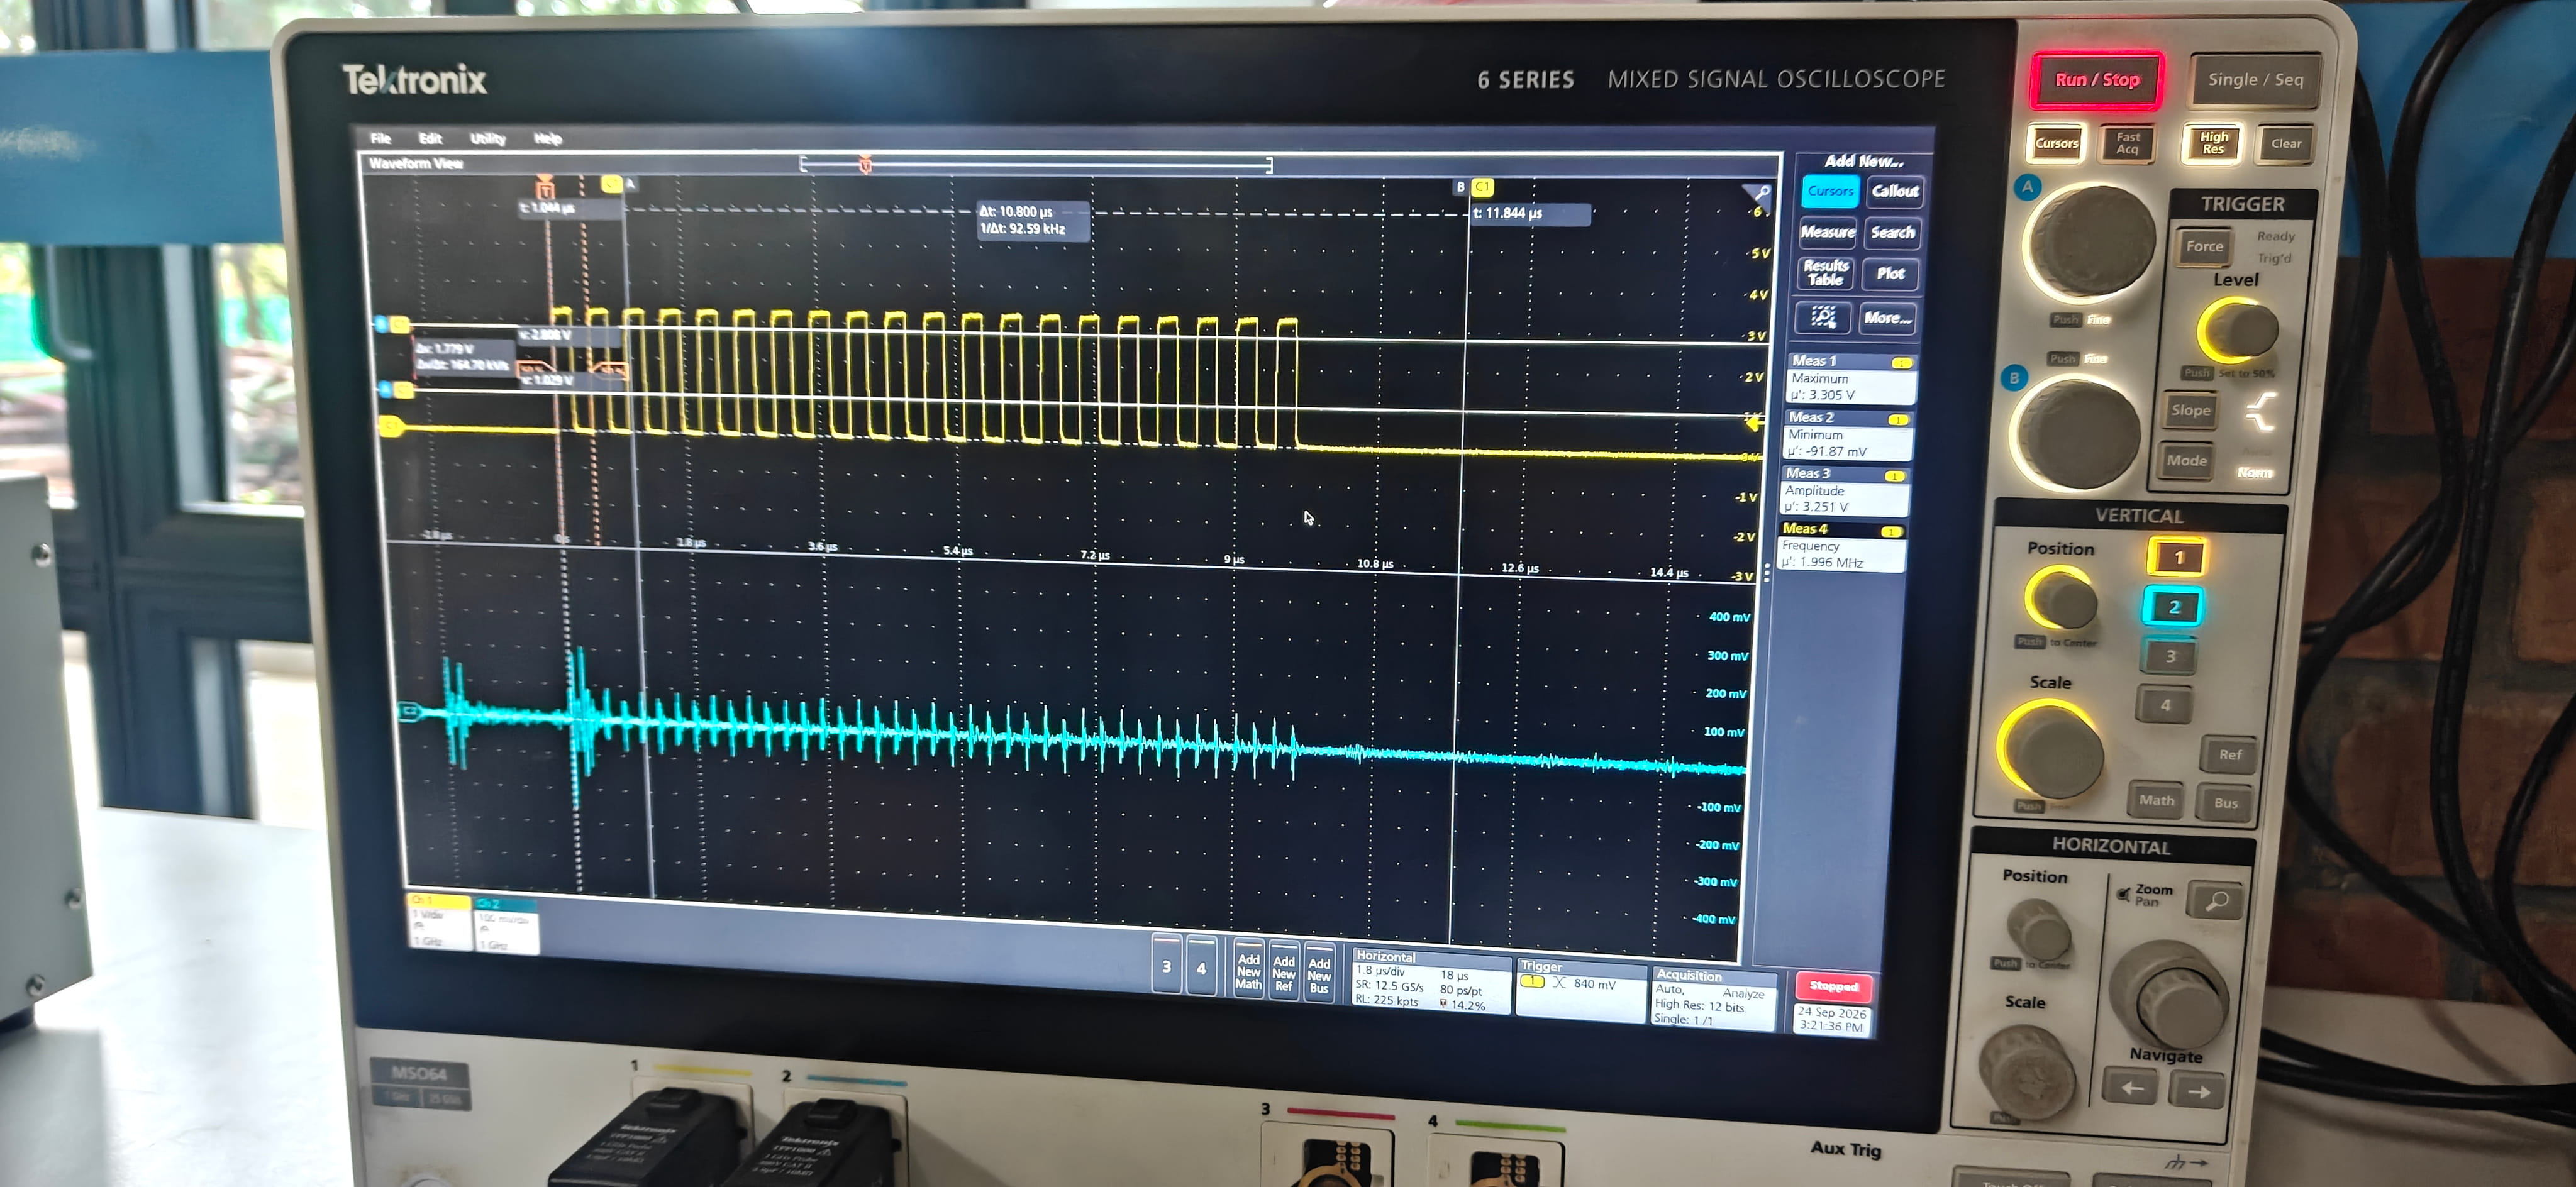Click the Analyze label in Acquisition badge
The height and width of the screenshot is (1187, 2576).
(1743, 993)
